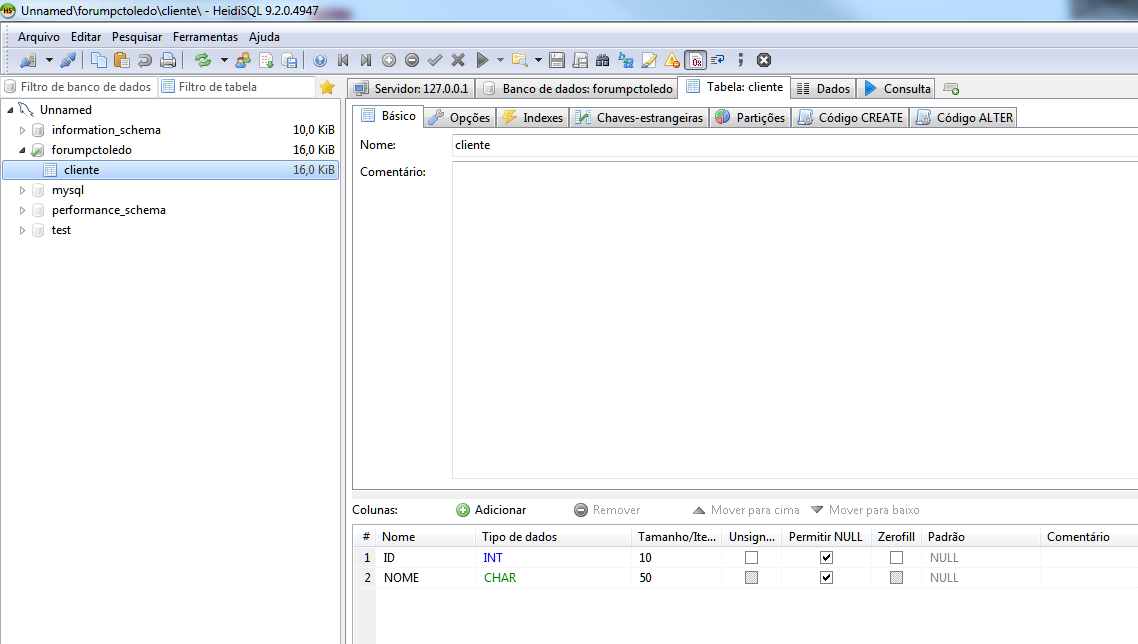Expand the performance_schema database node
This screenshot has height=644, width=1138.
22,210
